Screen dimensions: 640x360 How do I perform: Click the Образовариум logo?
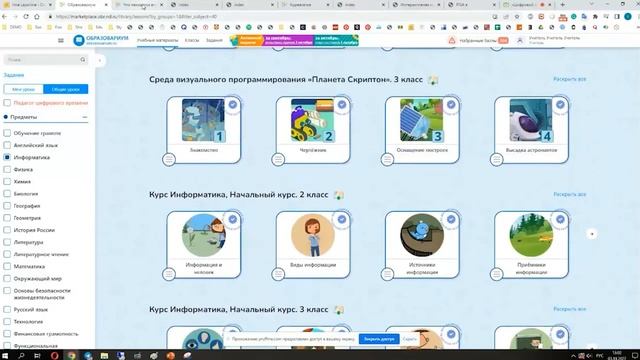click(101, 40)
